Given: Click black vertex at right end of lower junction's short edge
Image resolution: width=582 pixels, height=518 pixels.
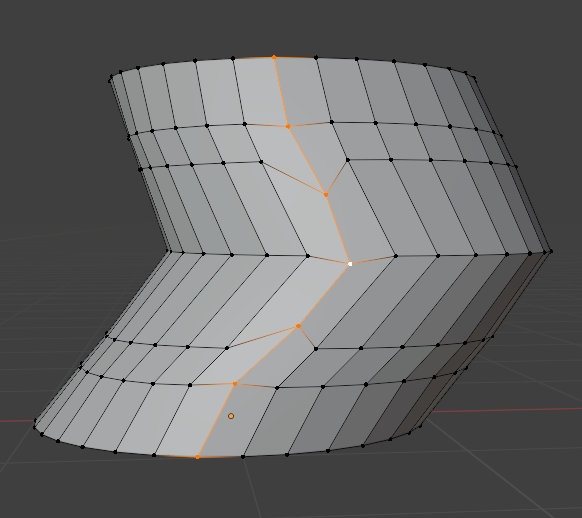Looking at the screenshot, I should coord(316,349).
